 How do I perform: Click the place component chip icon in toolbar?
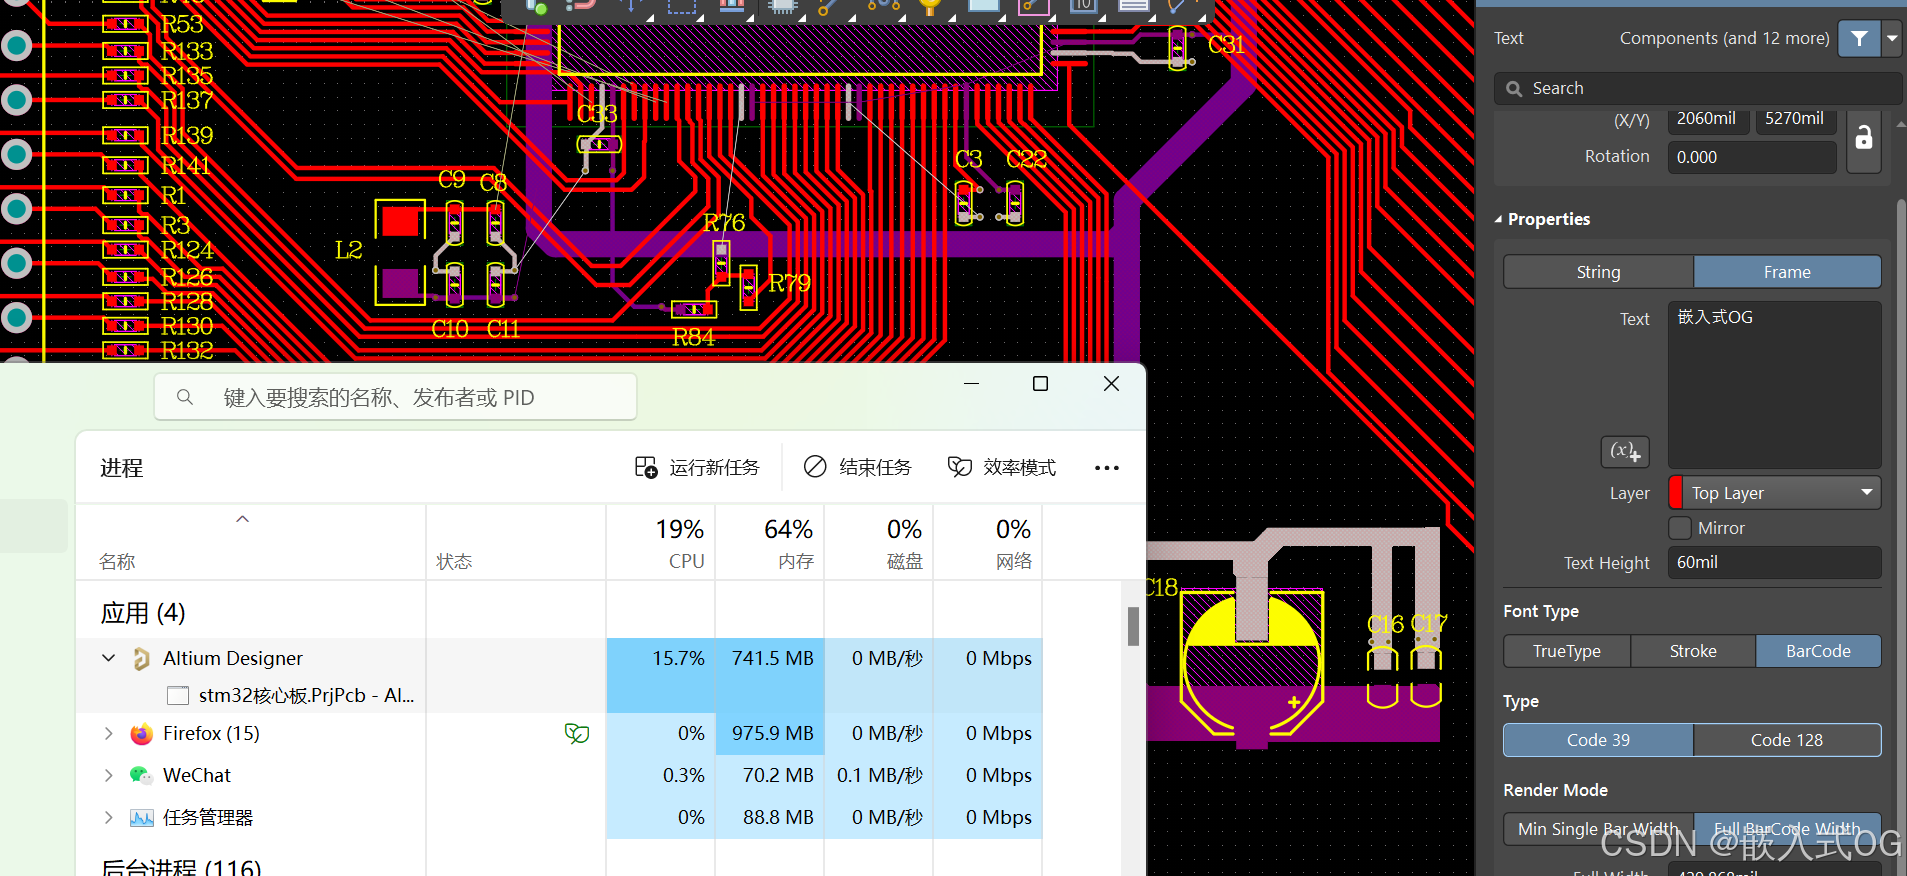pos(782,8)
